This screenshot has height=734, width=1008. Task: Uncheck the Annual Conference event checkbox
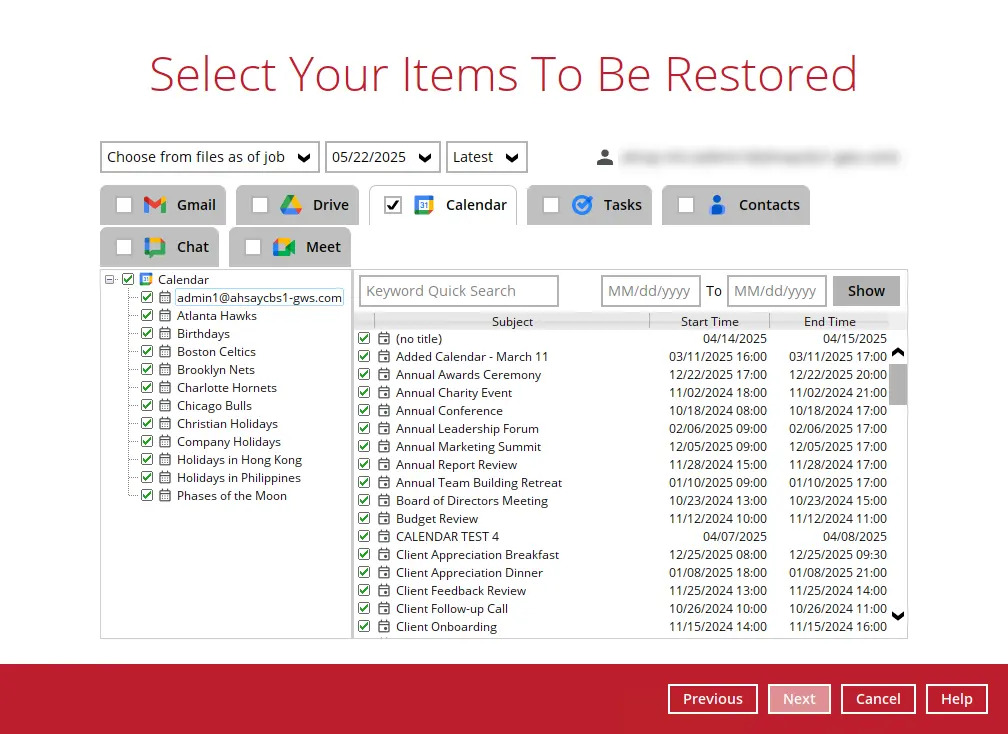click(x=364, y=411)
